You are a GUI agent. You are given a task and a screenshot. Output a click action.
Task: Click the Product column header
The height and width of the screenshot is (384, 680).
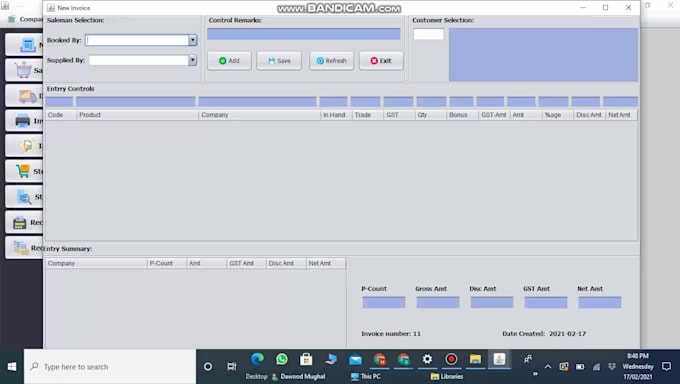[x=137, y=115]
